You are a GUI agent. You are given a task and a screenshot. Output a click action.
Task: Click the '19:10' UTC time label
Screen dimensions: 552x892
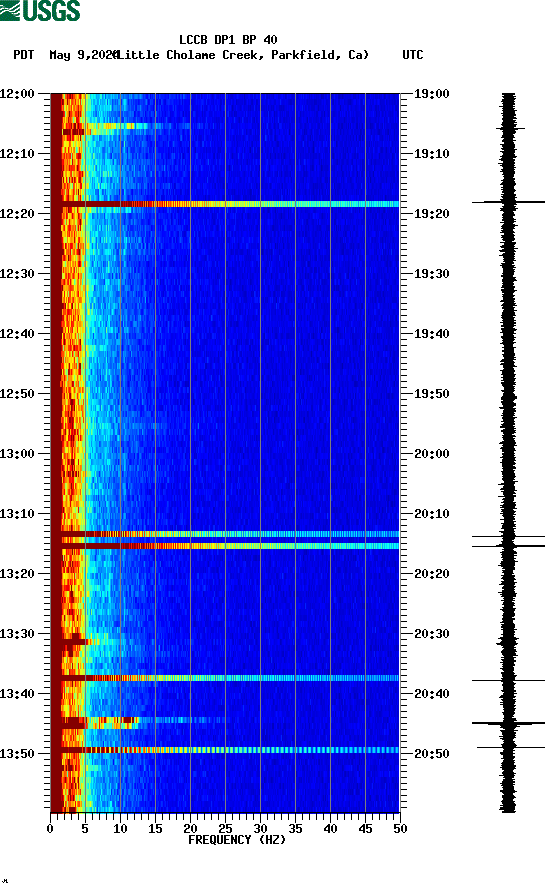tap(431, 154)
